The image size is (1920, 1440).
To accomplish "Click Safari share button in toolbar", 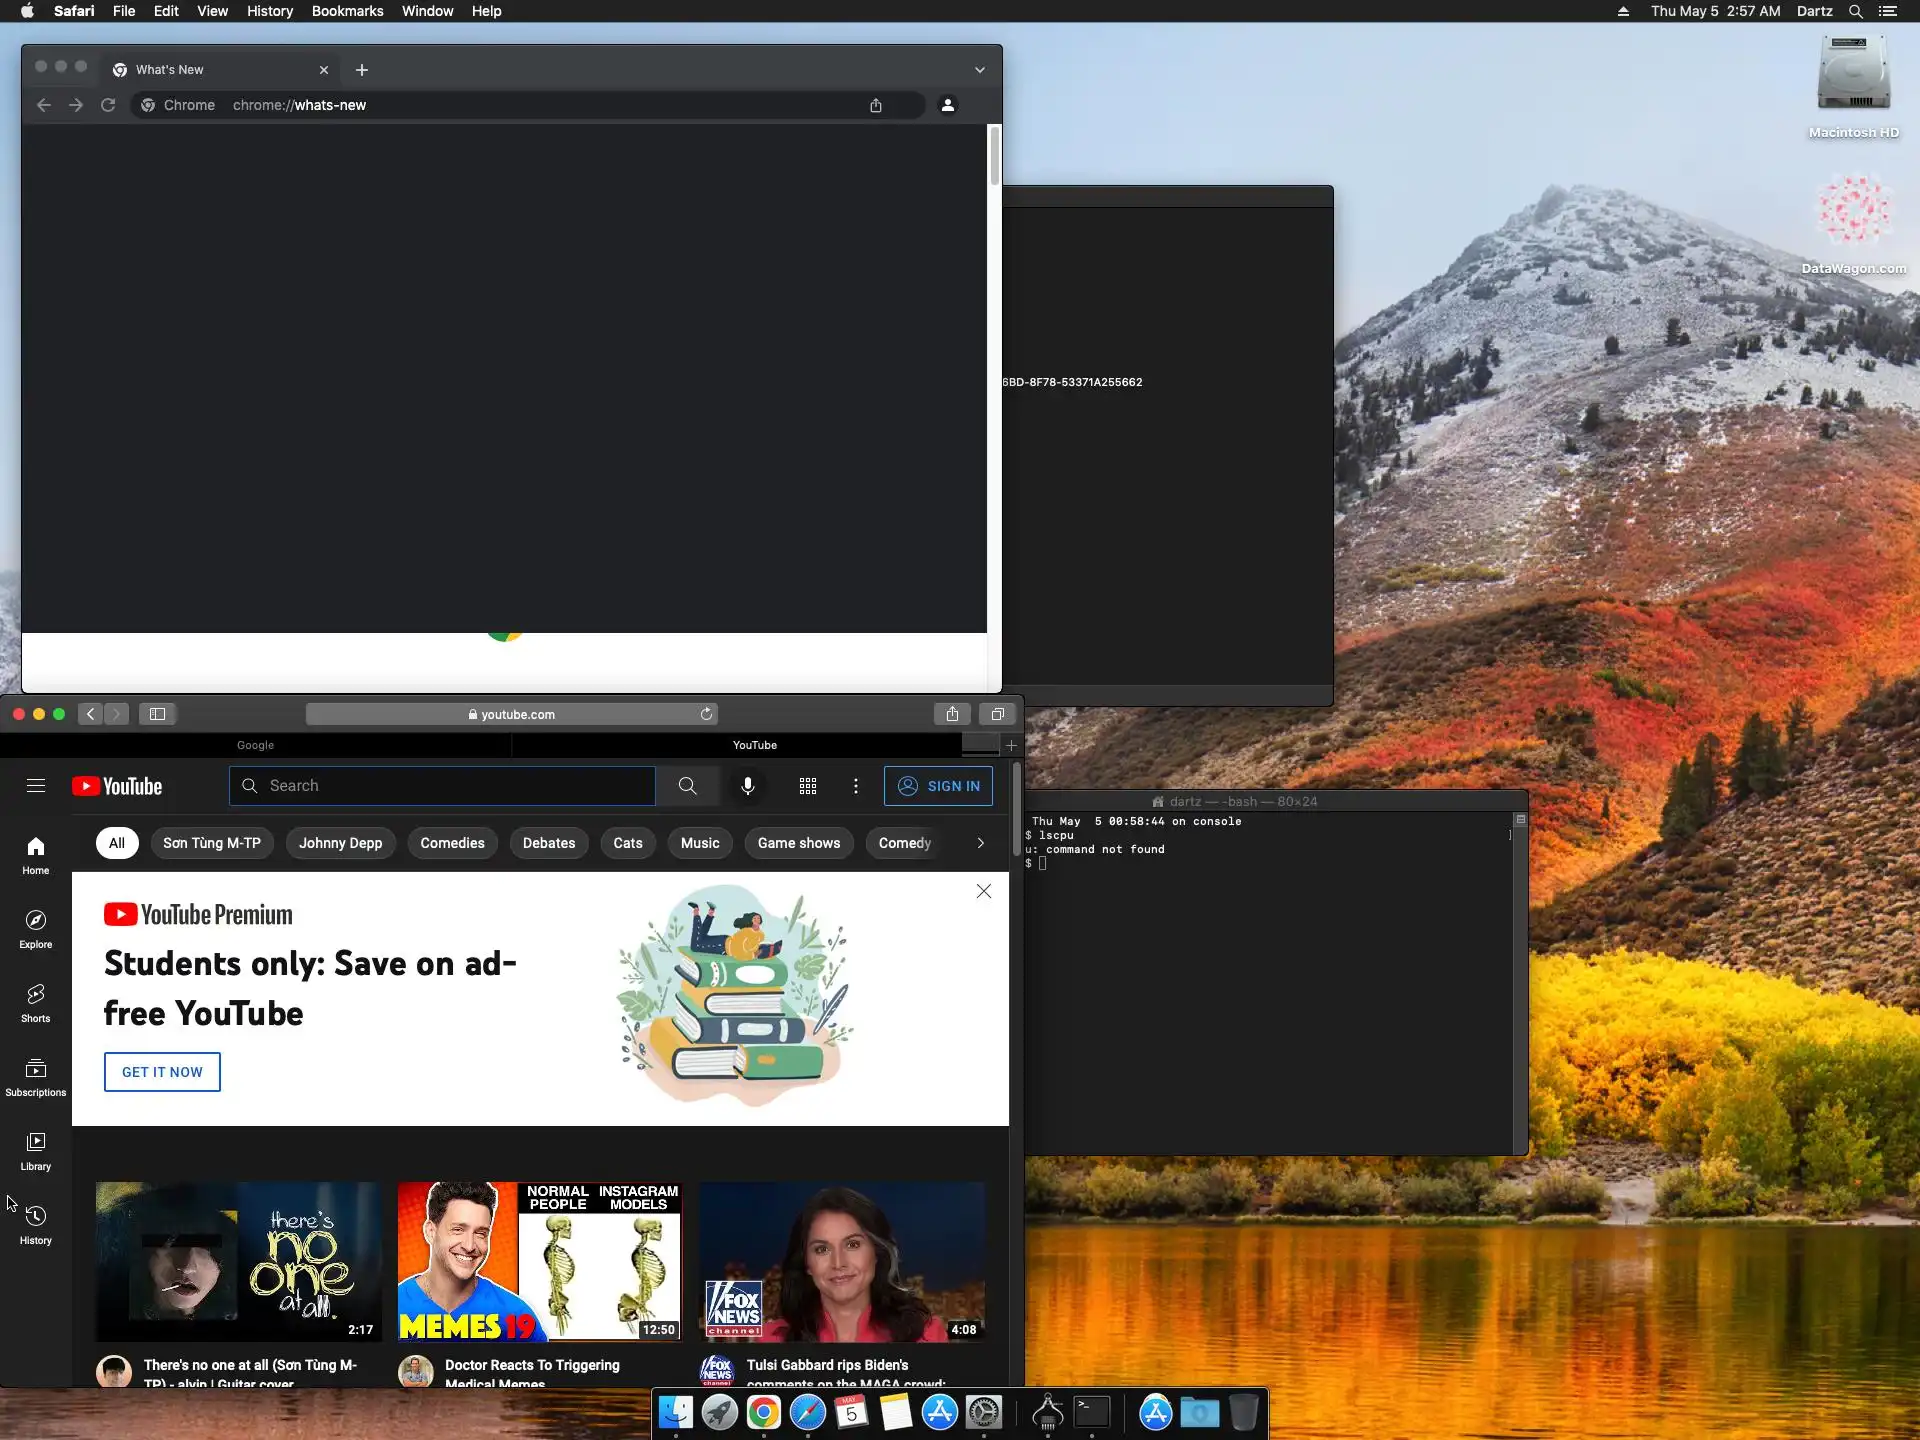I will pyautogui.click(x=952, y=714).
